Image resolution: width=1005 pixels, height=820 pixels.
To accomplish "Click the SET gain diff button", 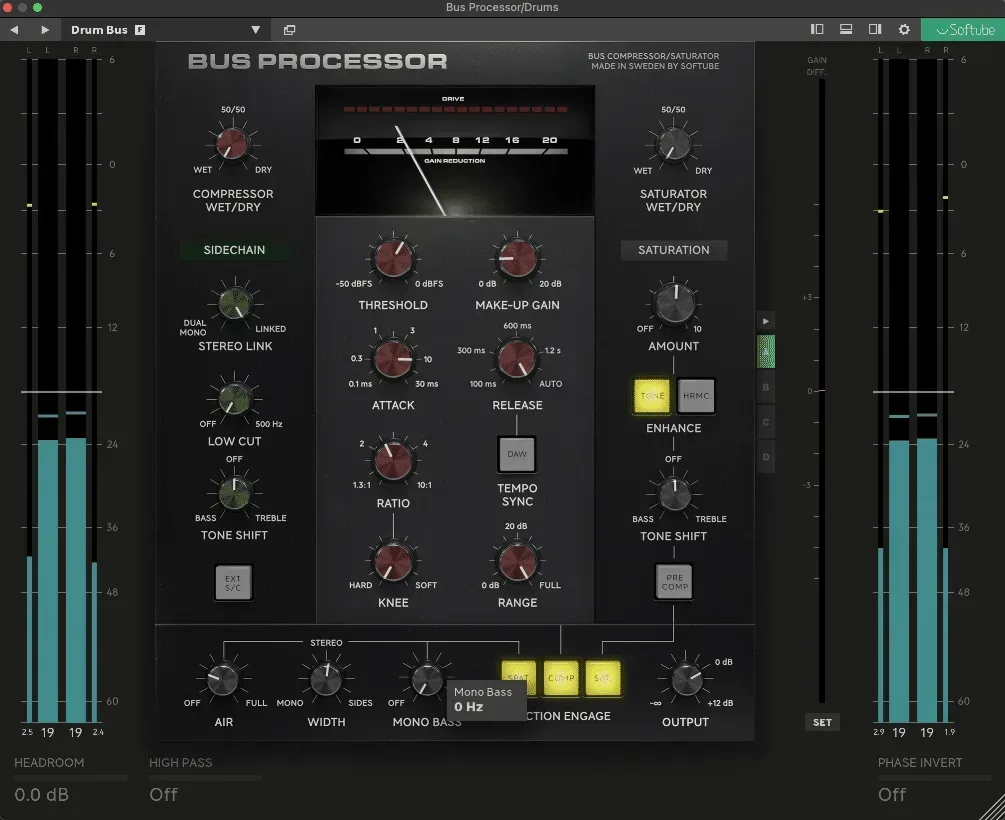I will point(822,723).
